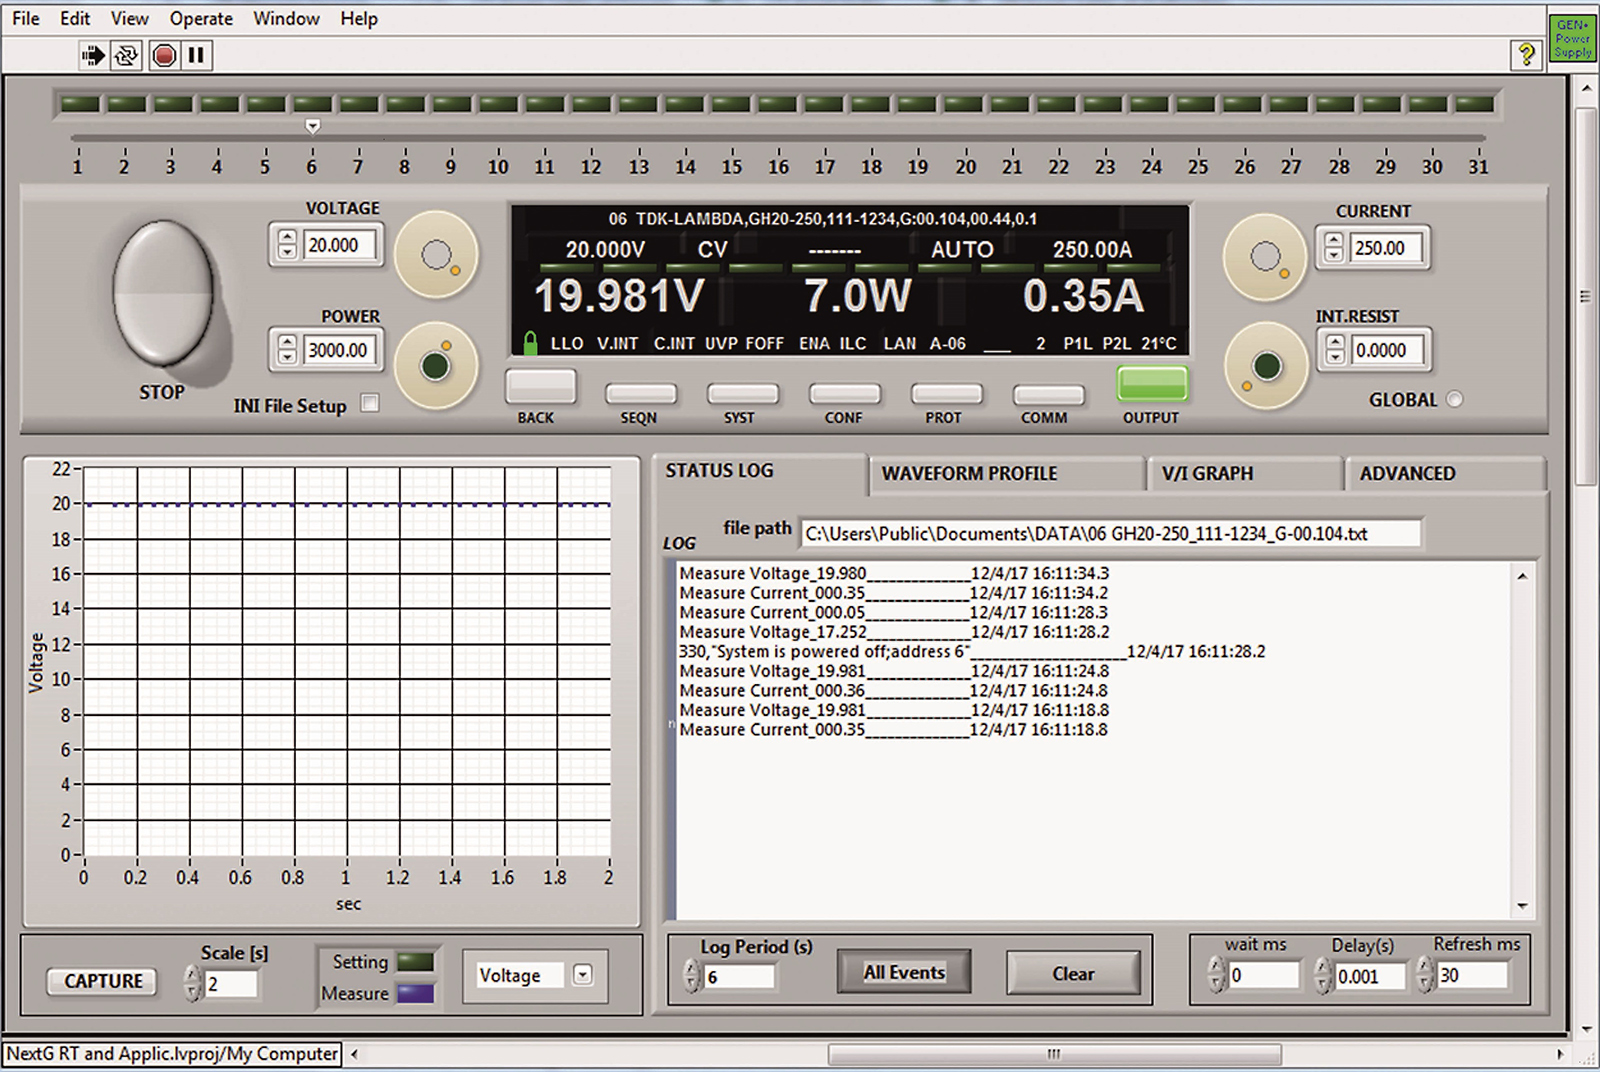The width and height of the screenshot is (1600, 1072).
Task: Click the Scale [s] stepper arrows
Action: point(193,984)
